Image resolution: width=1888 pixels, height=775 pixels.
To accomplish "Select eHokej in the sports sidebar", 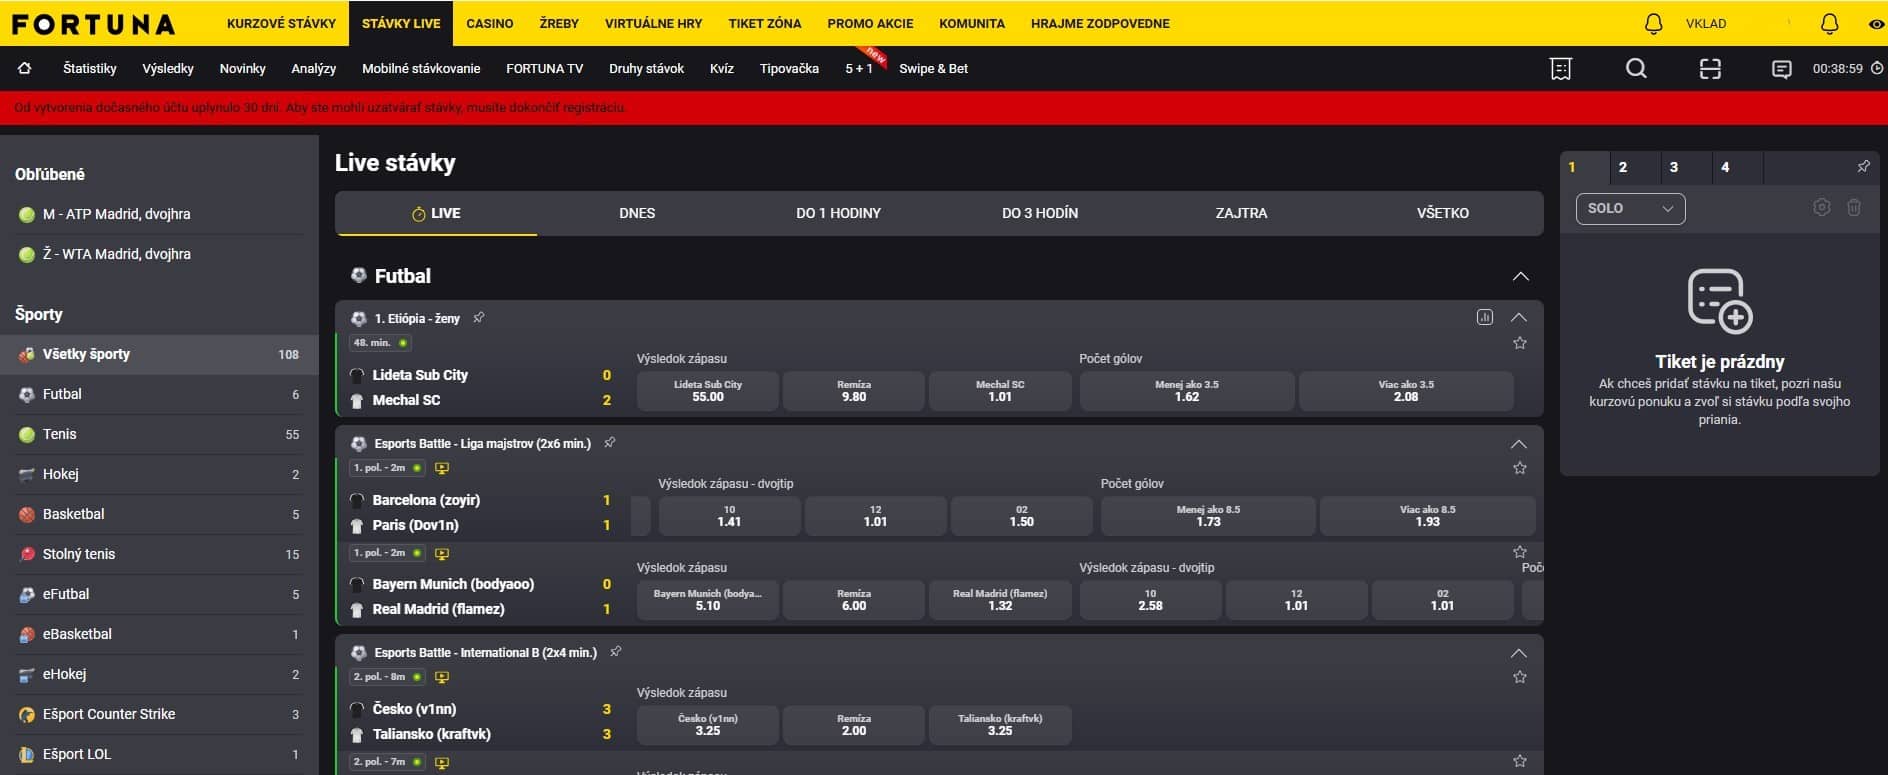I will (160, 674).
